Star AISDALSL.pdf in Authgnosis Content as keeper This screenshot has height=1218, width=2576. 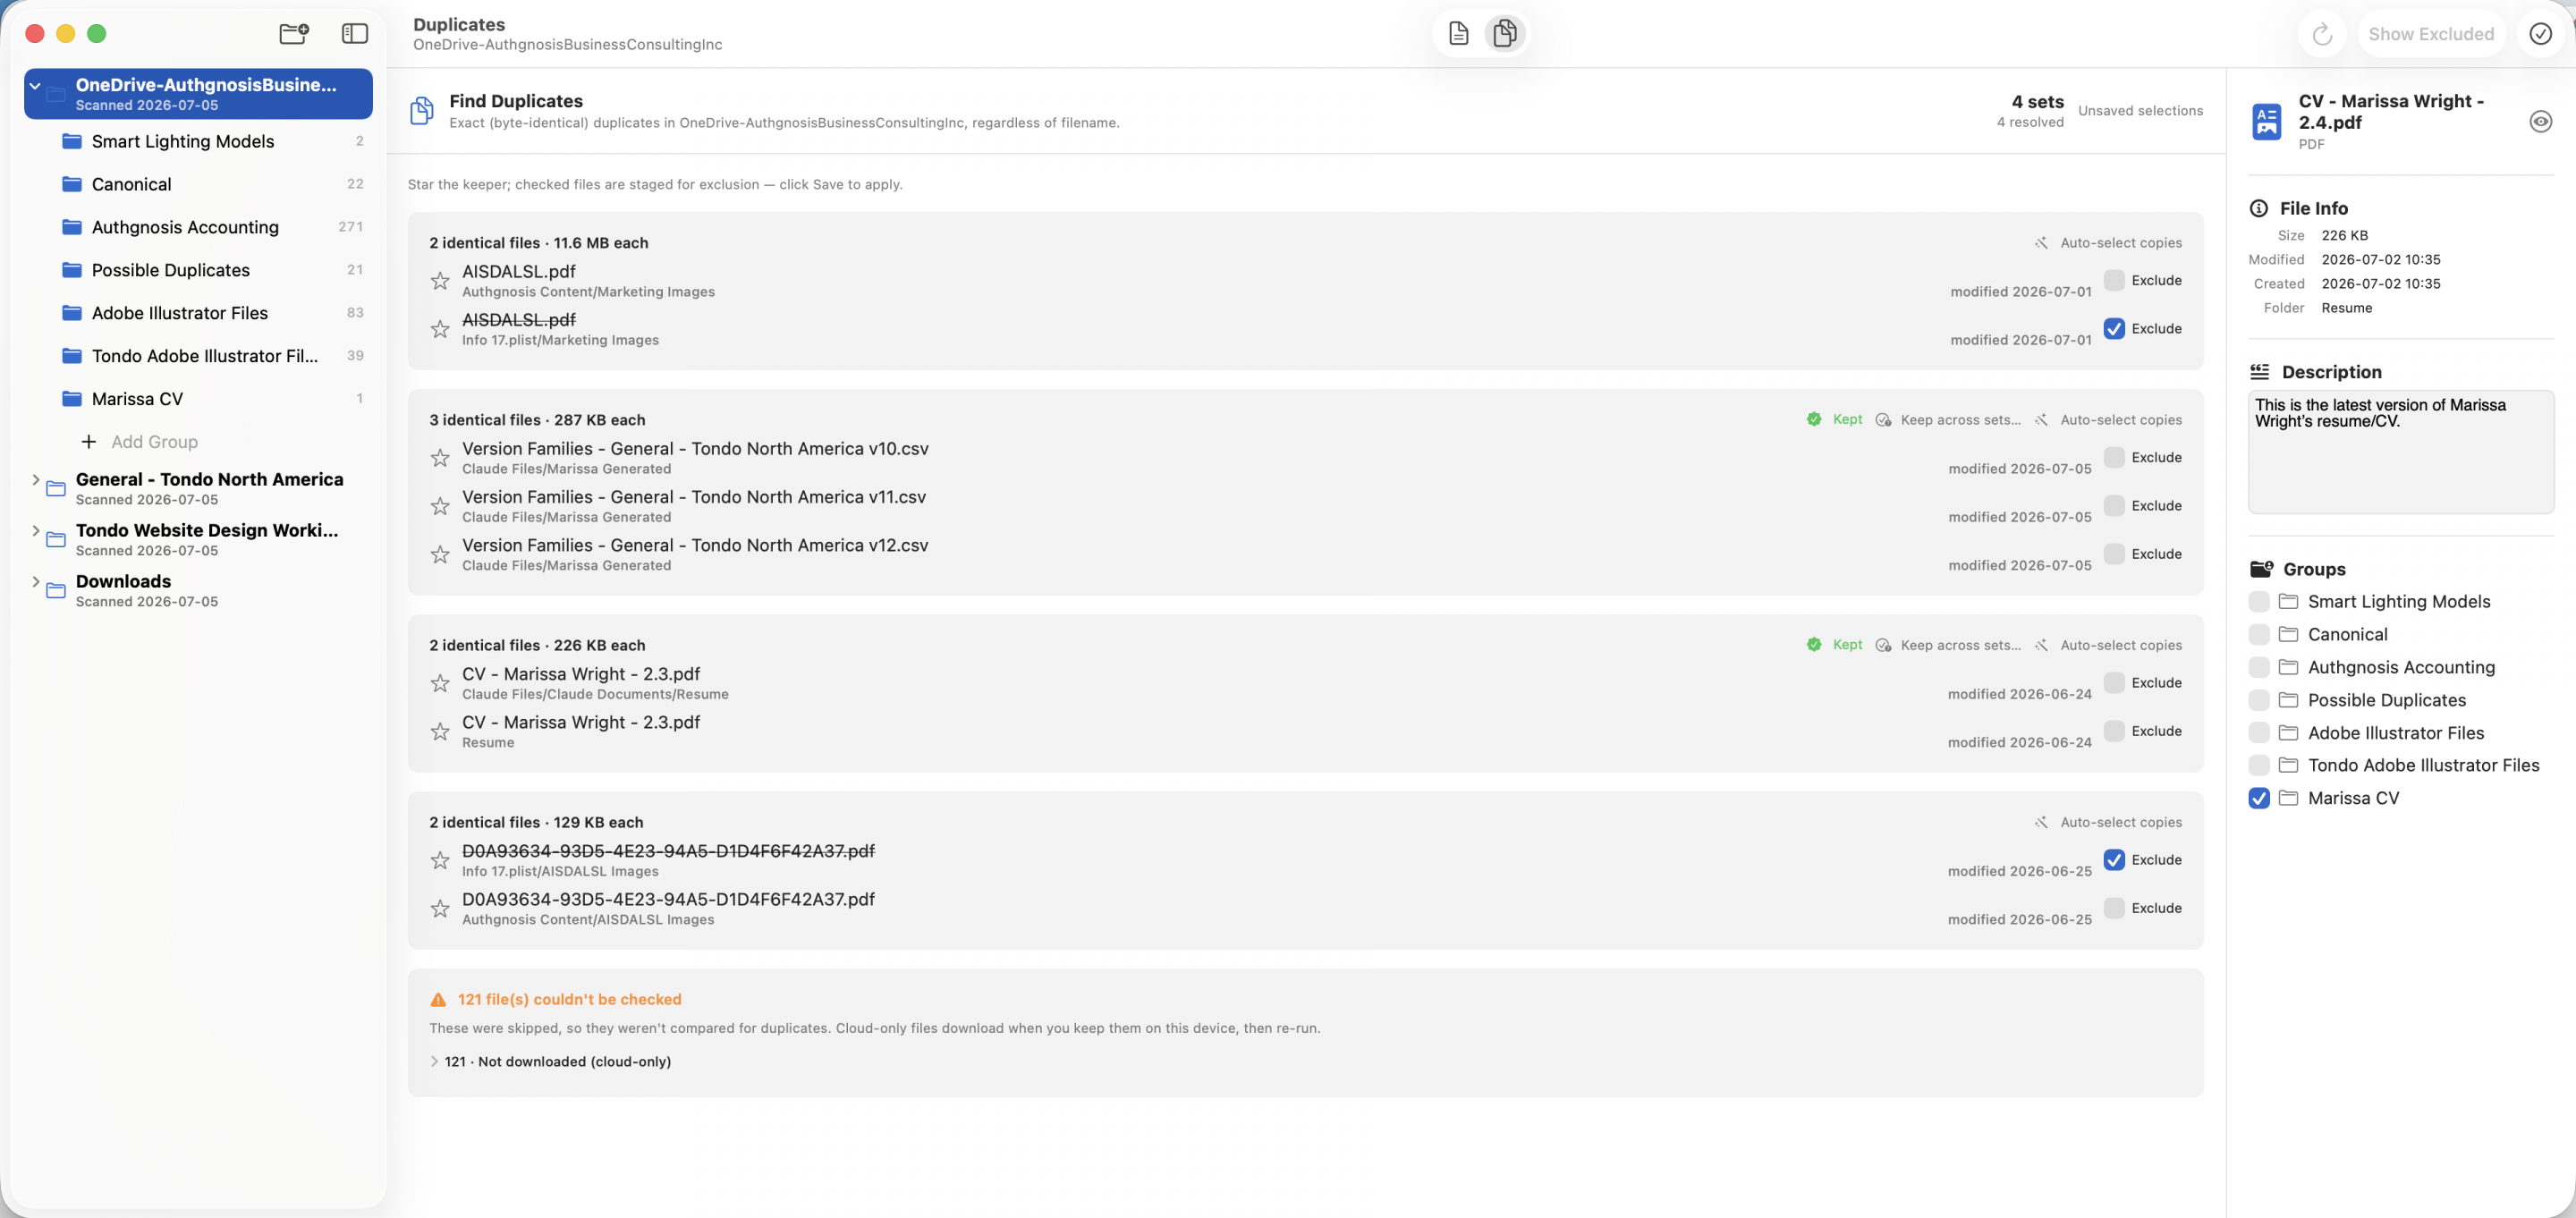(440, 281)
